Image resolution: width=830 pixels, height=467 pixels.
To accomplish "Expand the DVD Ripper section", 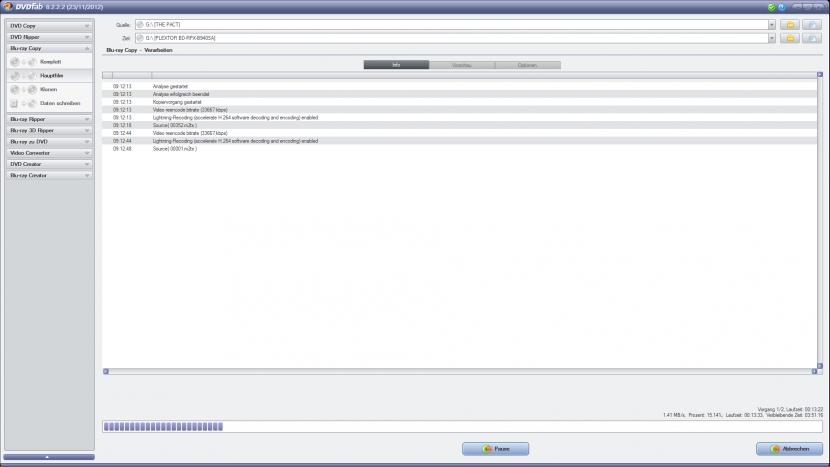I will (50, 37).
